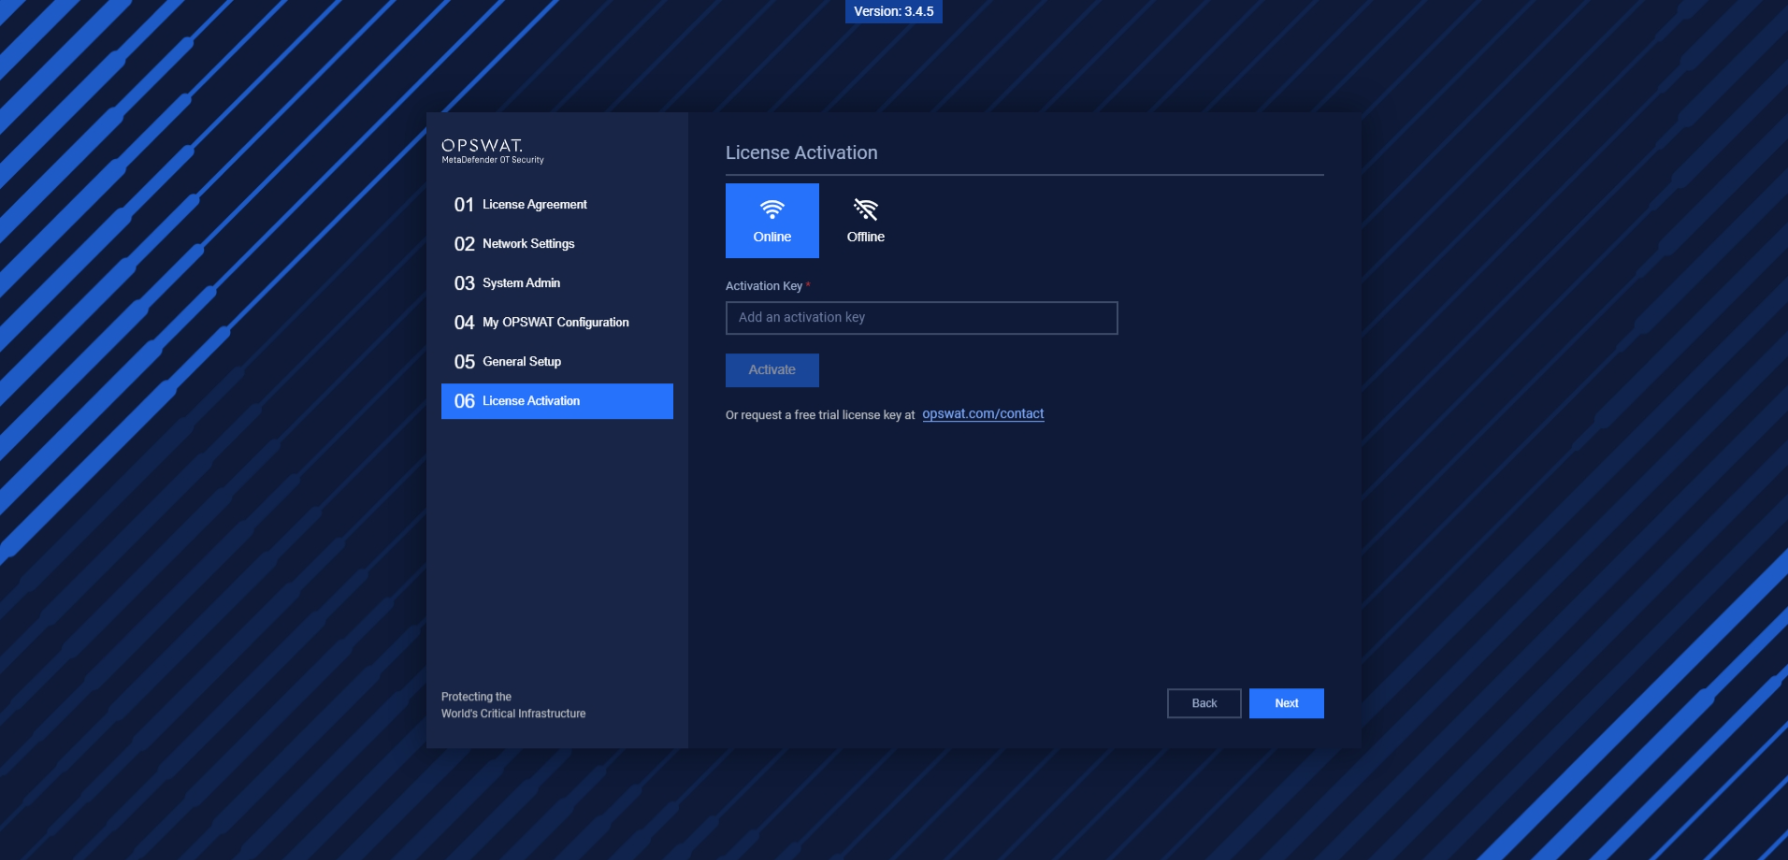
Task: Open step 01 License Agreement
Action: pos(557,204)
